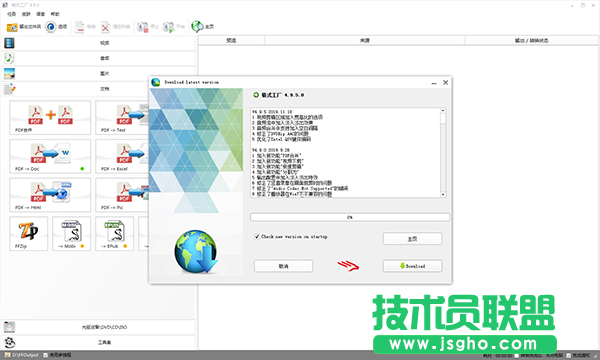Select the -> Mobi converter

(x=72, y=233)
